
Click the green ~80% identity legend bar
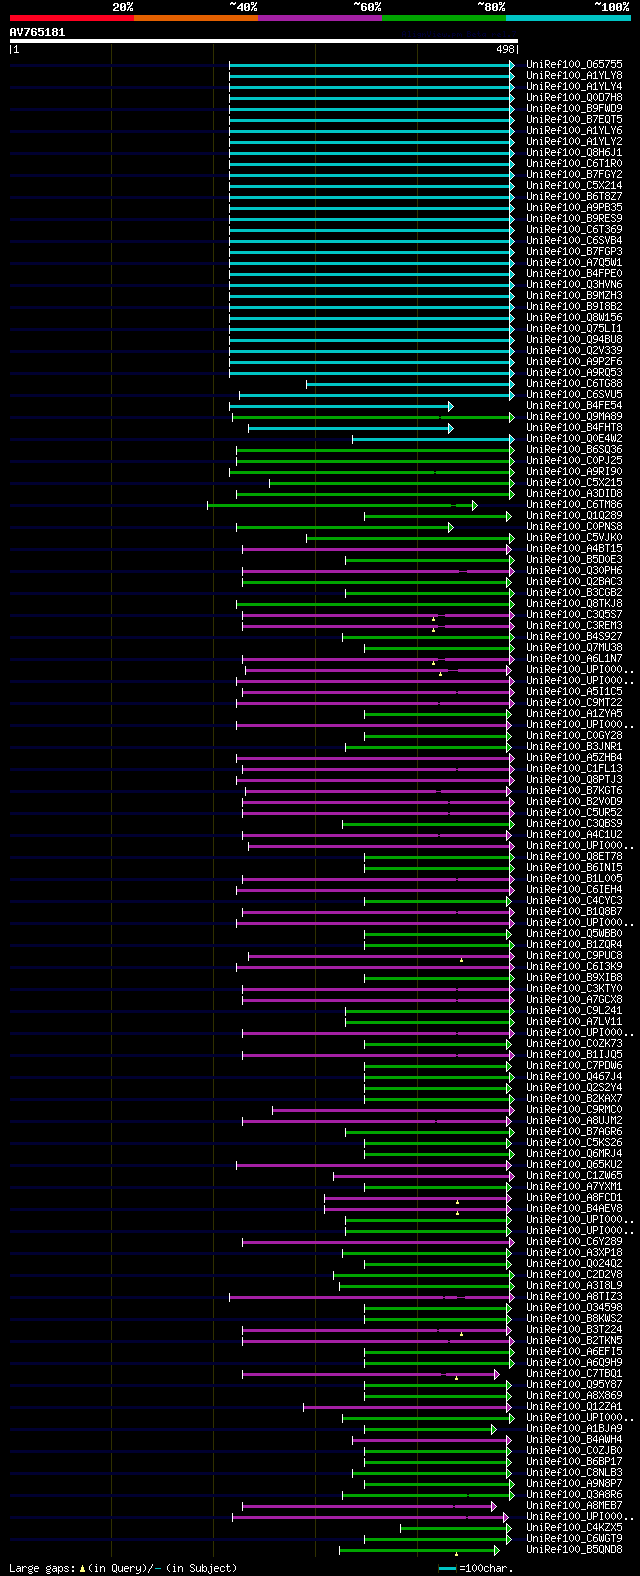[x=444, y=18]
